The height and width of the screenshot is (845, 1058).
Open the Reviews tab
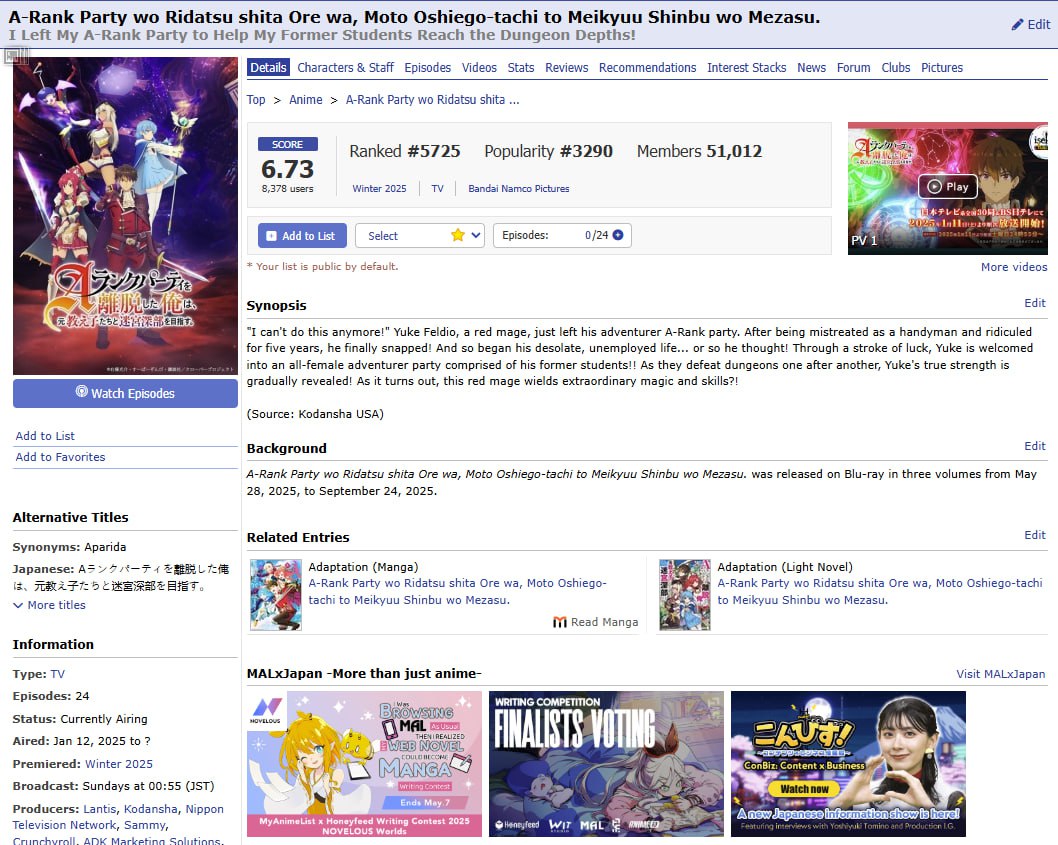point(567,67)
